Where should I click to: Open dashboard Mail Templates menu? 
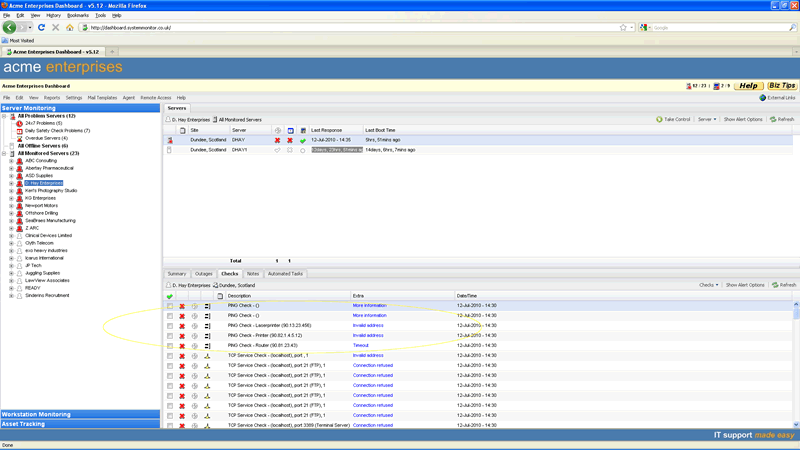(102, 97)
